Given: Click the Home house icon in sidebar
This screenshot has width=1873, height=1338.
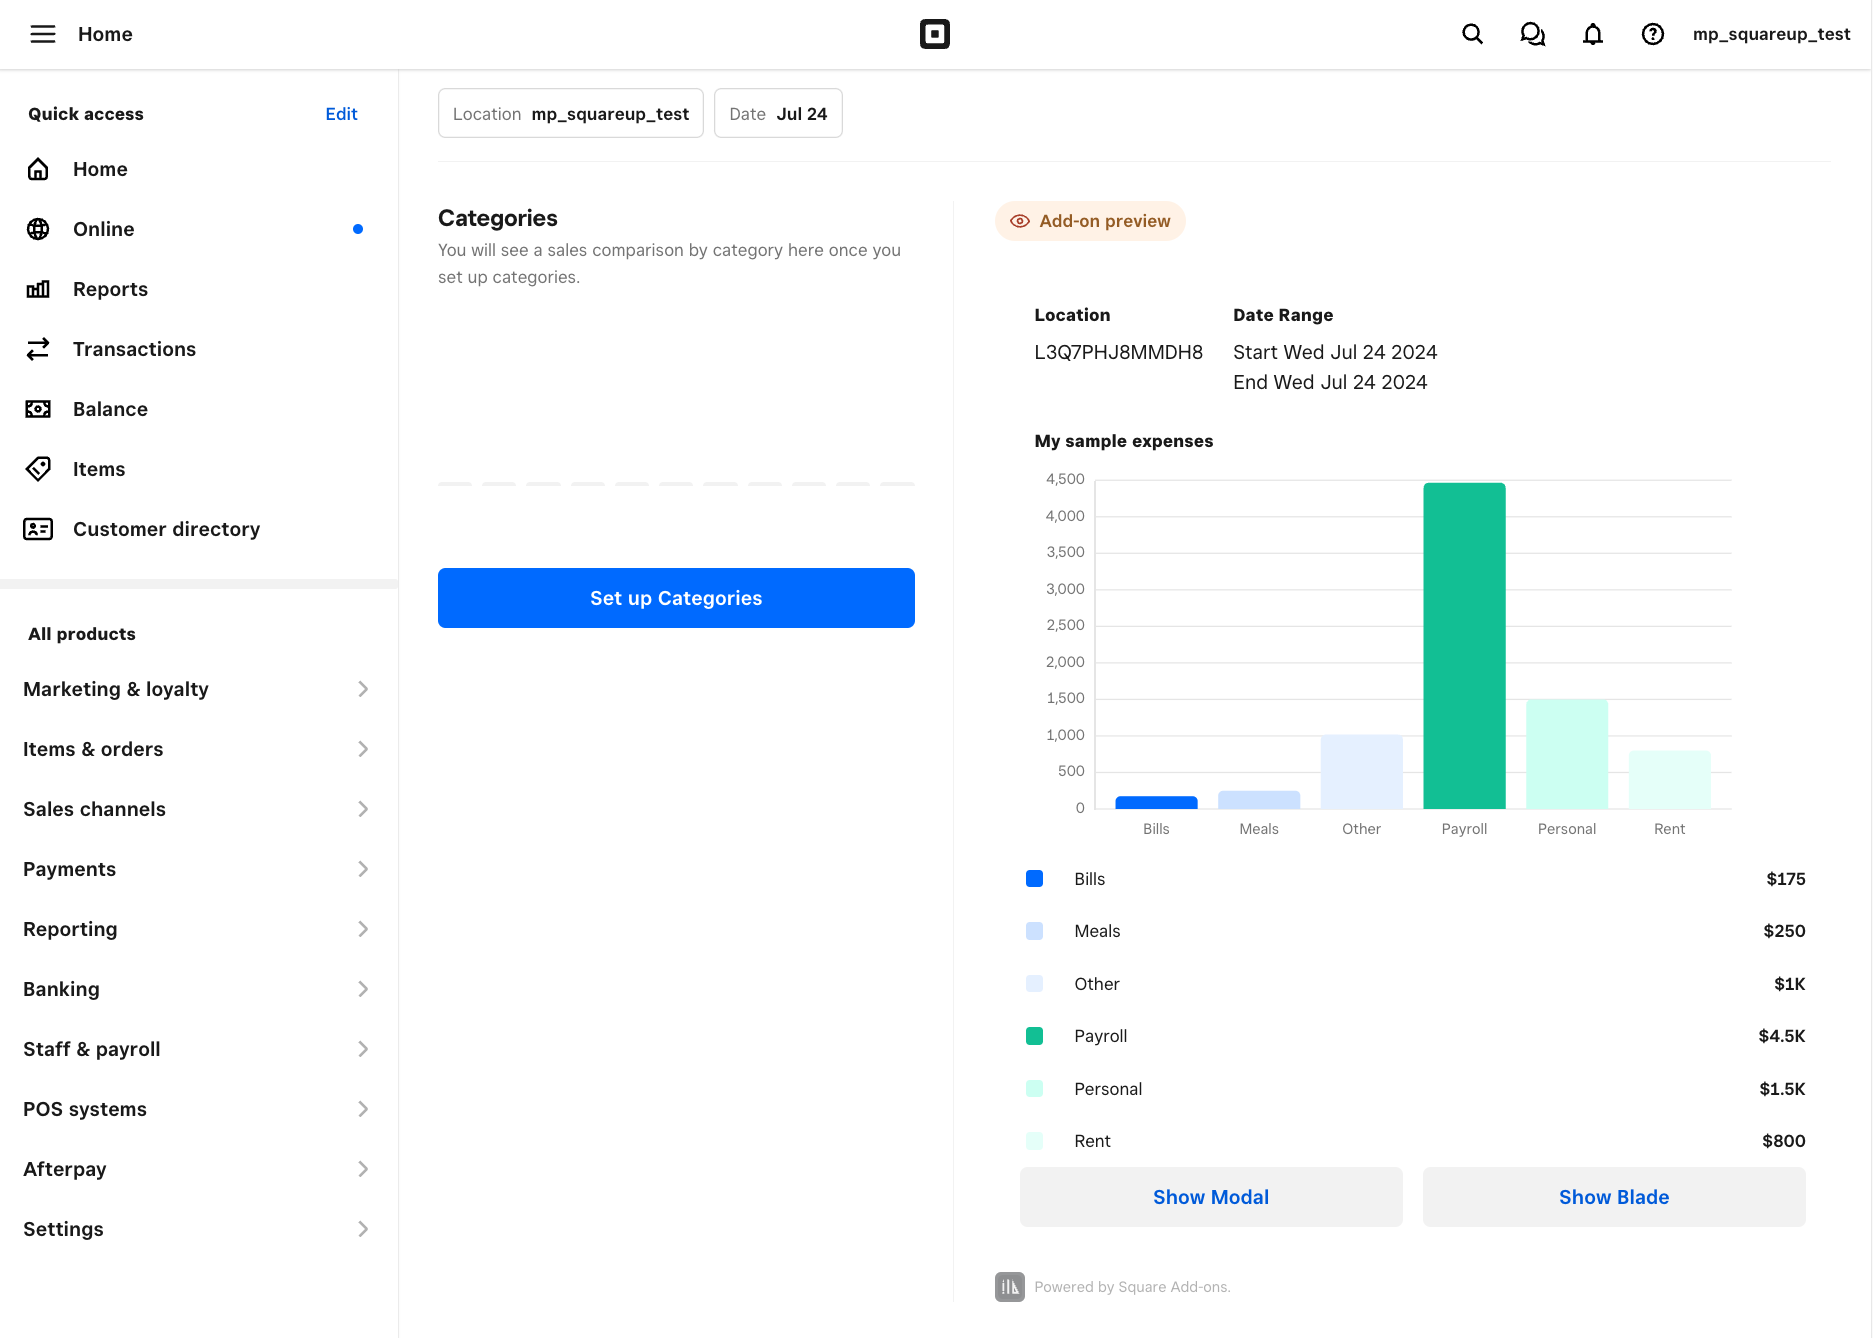Looking at the screenshot, I should click(x=38, y=169).
